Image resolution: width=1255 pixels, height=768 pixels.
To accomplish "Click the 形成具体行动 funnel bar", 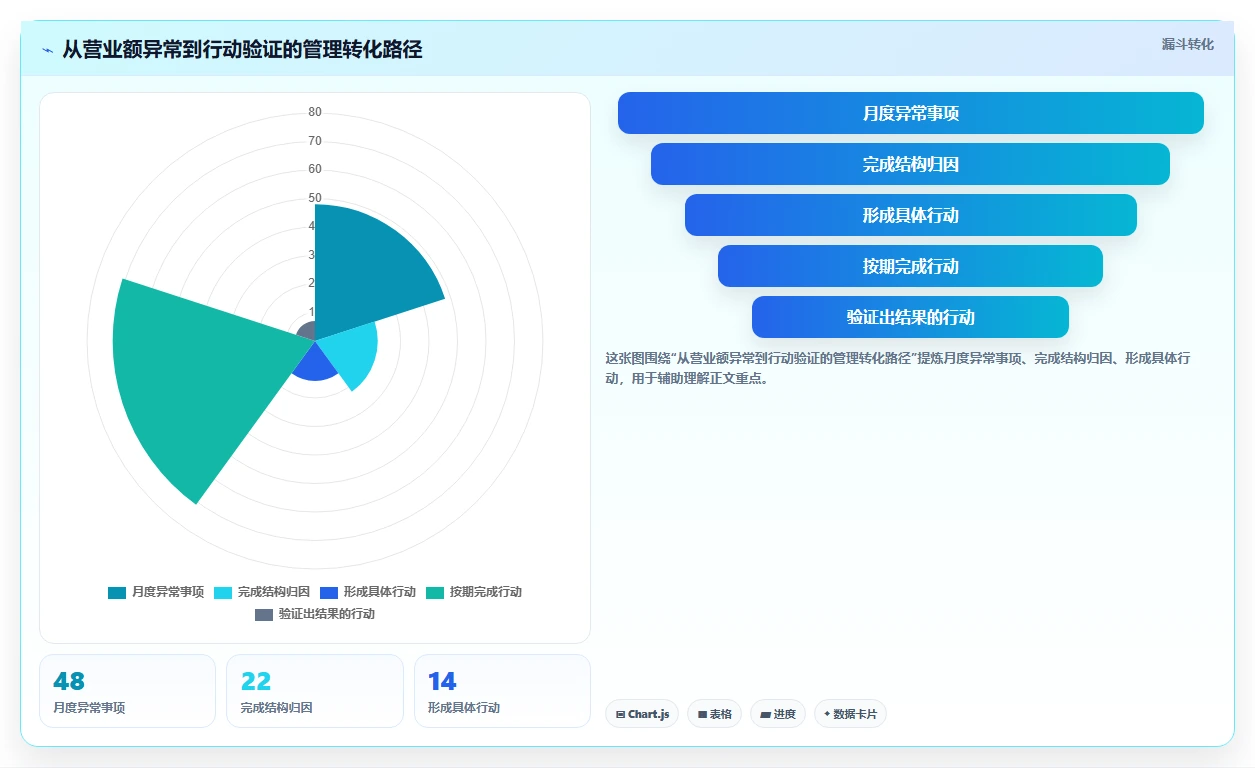I will coord(911,215).
